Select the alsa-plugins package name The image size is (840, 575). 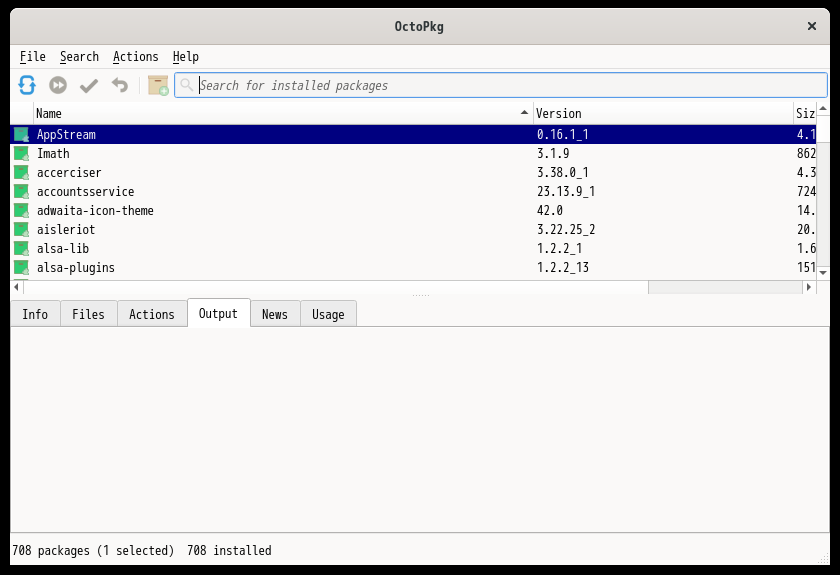(x=76, y=267)
